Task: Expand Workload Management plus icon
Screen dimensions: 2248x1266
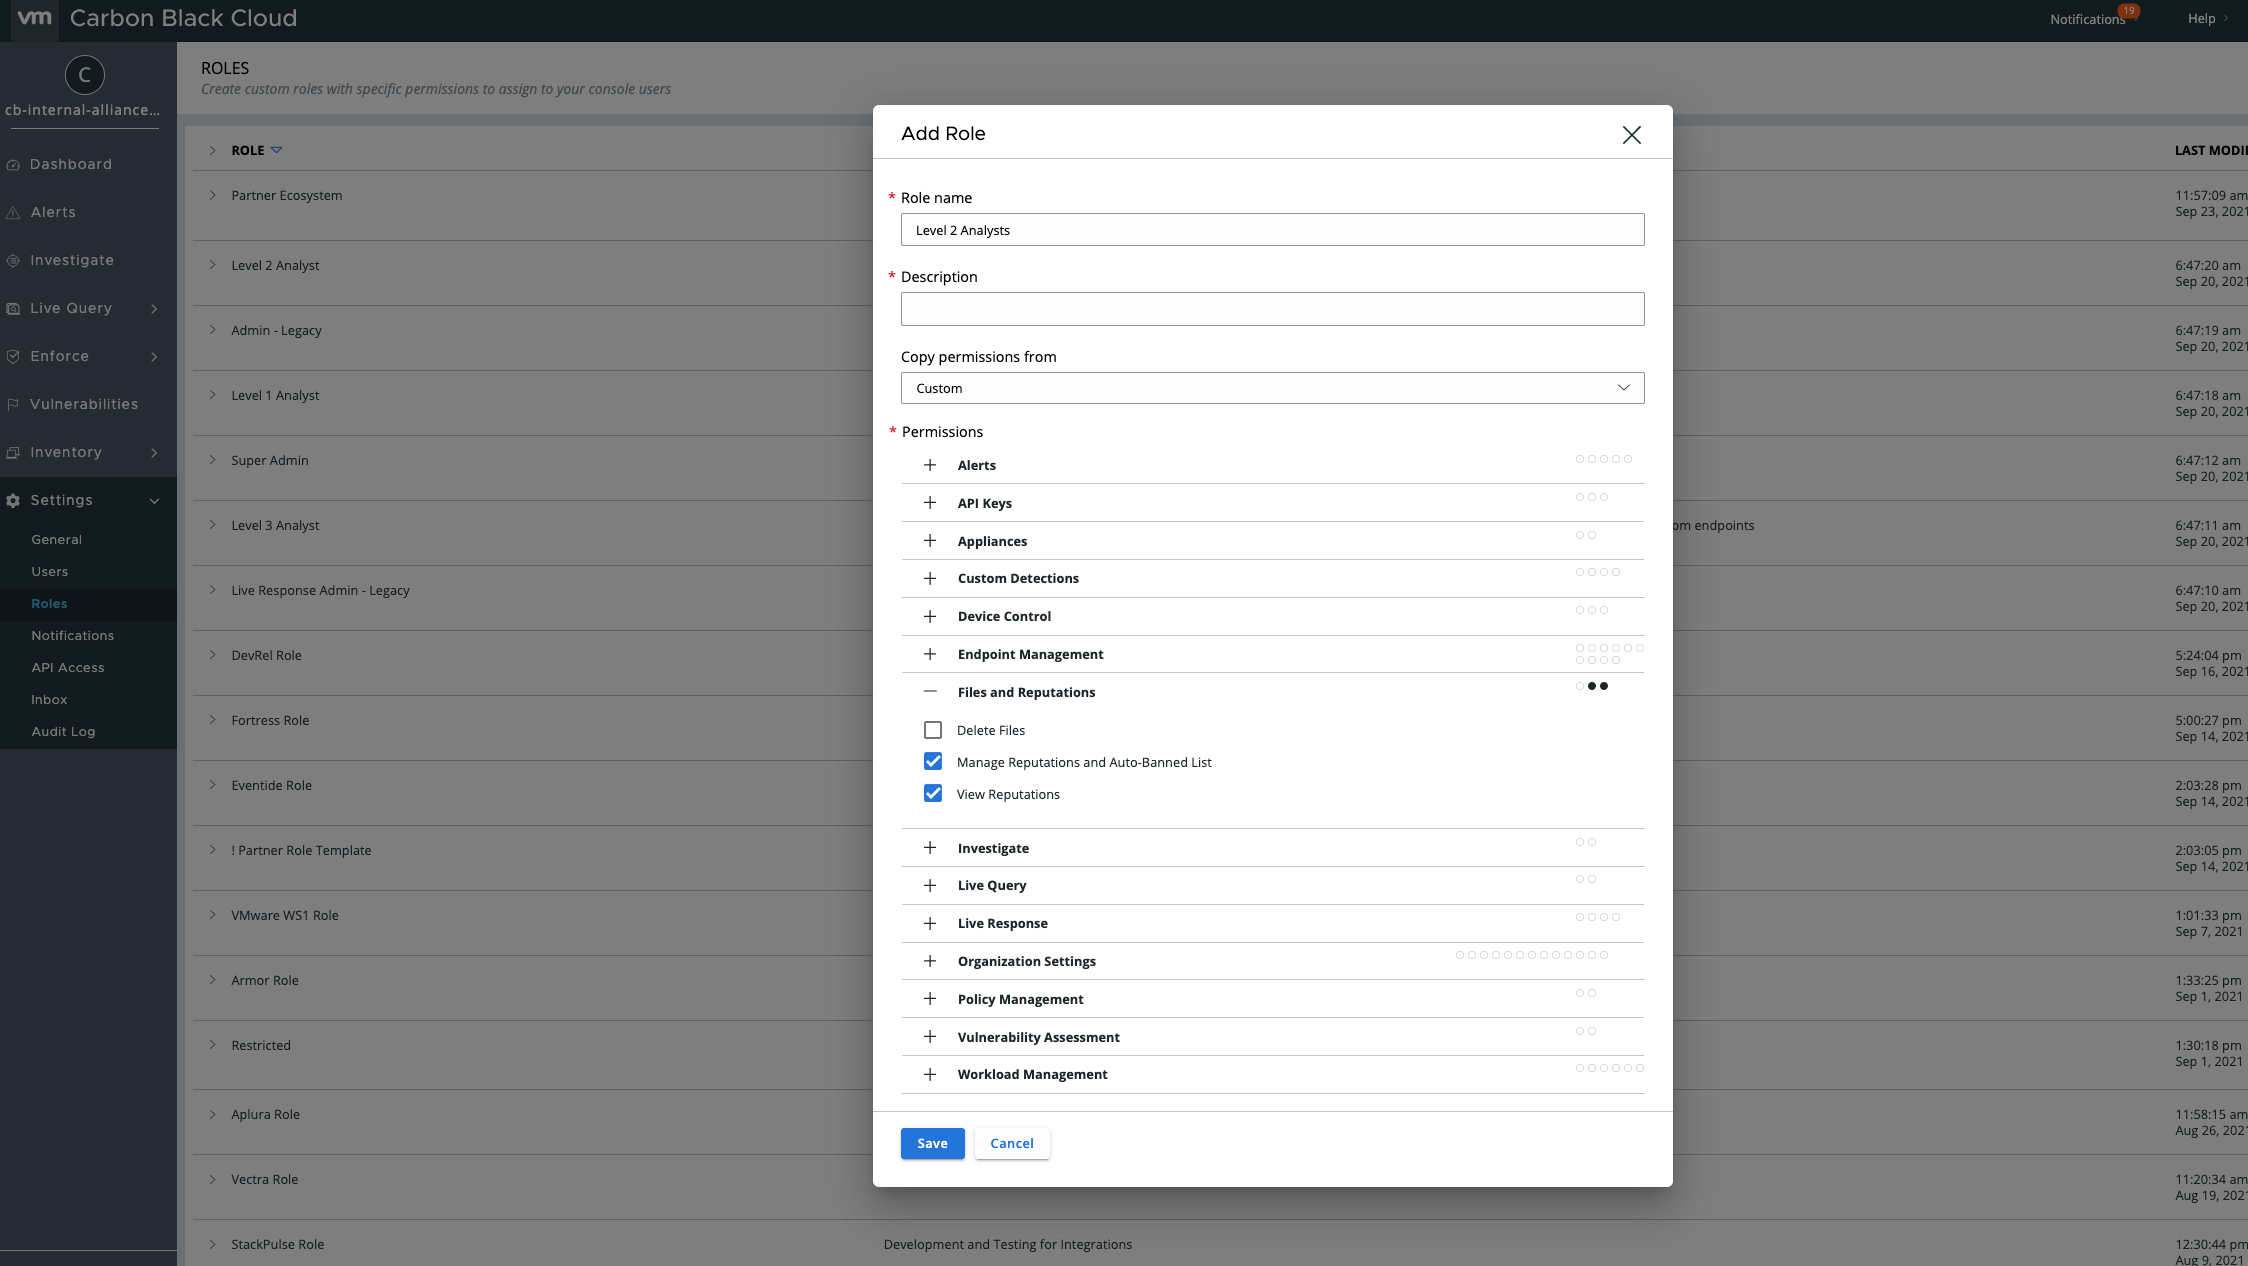Action: point(930,1074)
